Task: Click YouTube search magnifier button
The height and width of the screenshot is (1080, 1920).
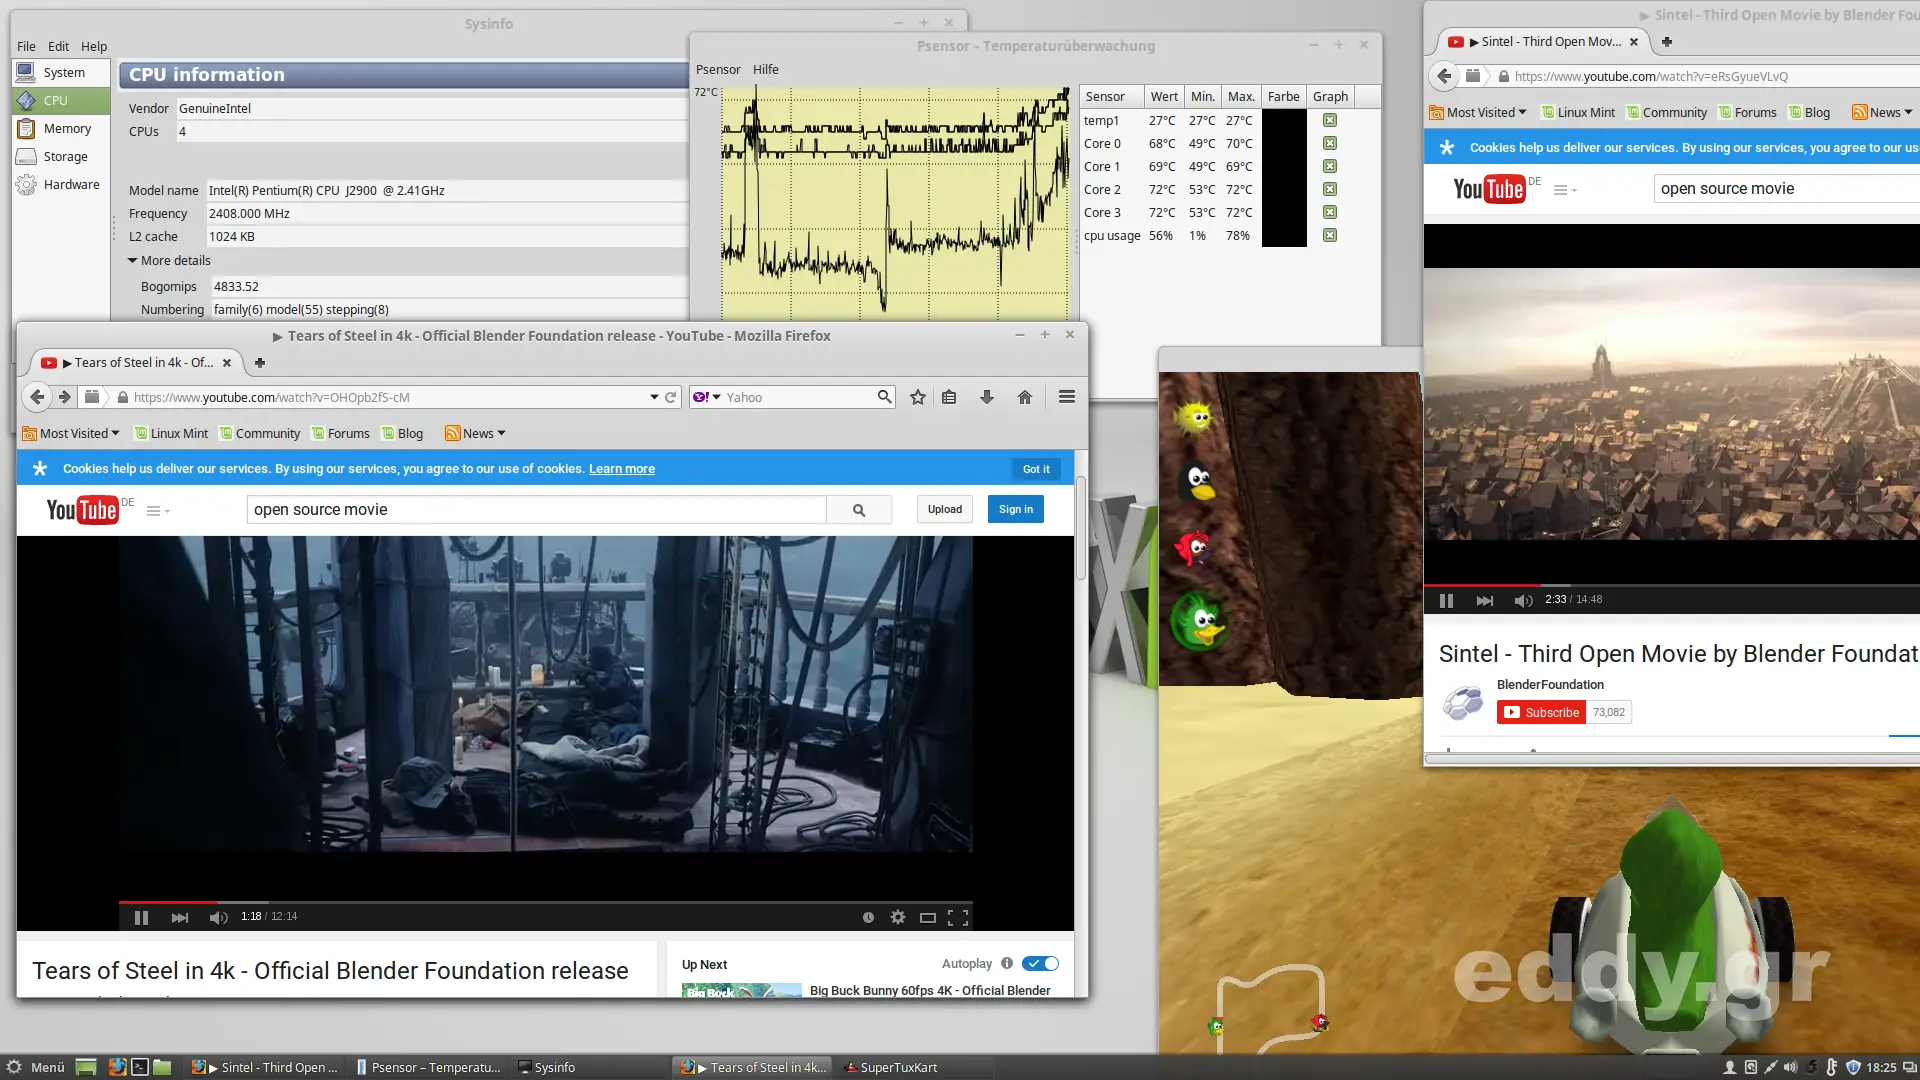Action: [x=859, y=510]
